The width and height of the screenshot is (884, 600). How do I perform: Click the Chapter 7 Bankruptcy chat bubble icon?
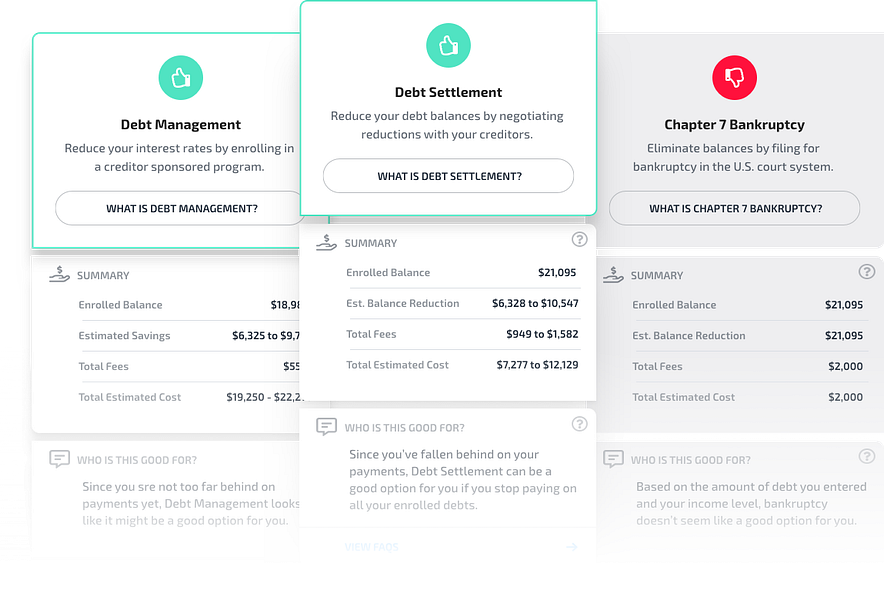613,459
